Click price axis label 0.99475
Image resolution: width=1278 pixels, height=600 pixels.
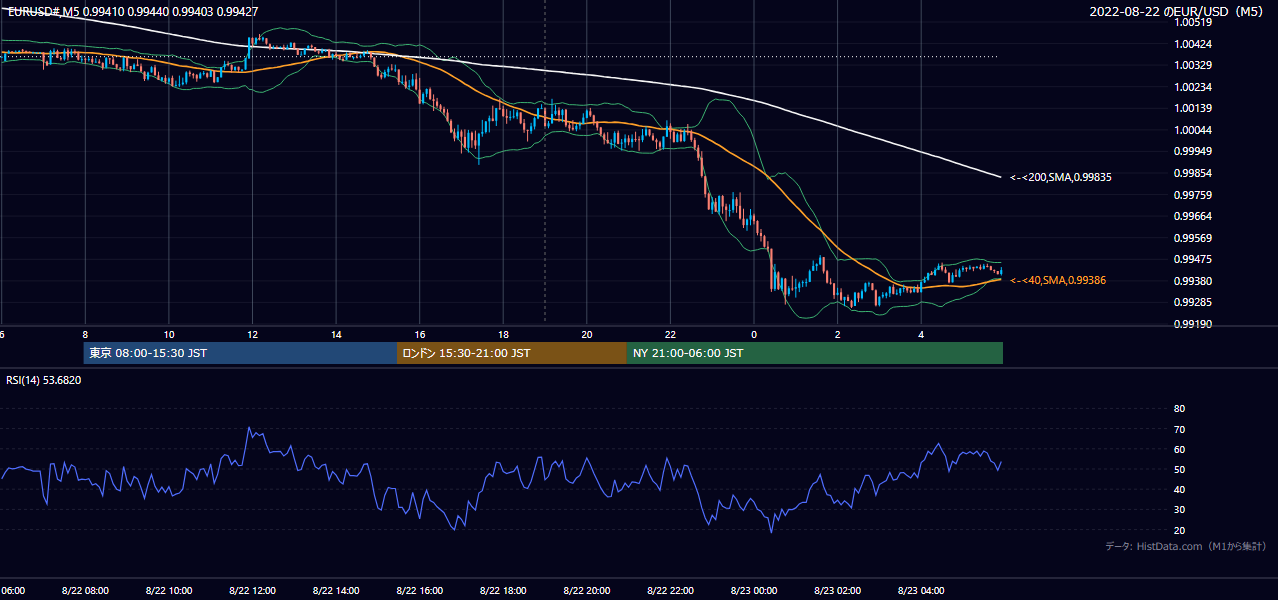(x=1191, y=259)
